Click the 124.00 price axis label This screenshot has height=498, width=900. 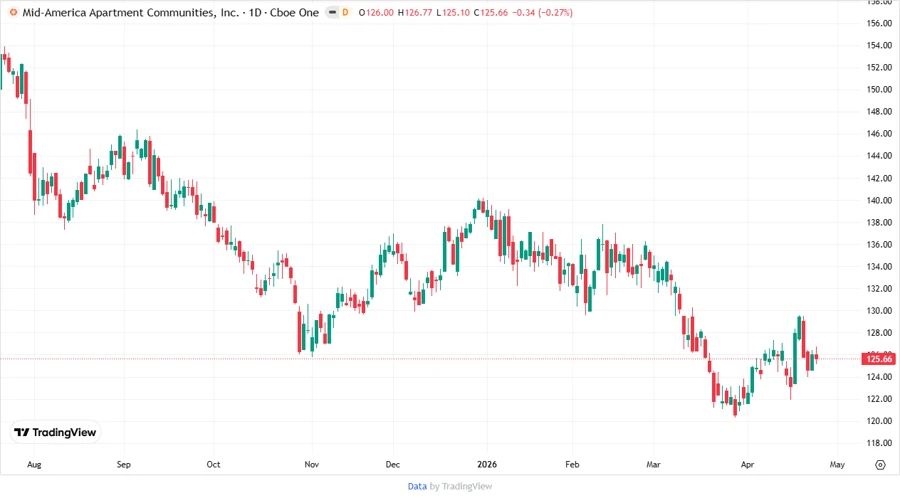pos(879,377)
